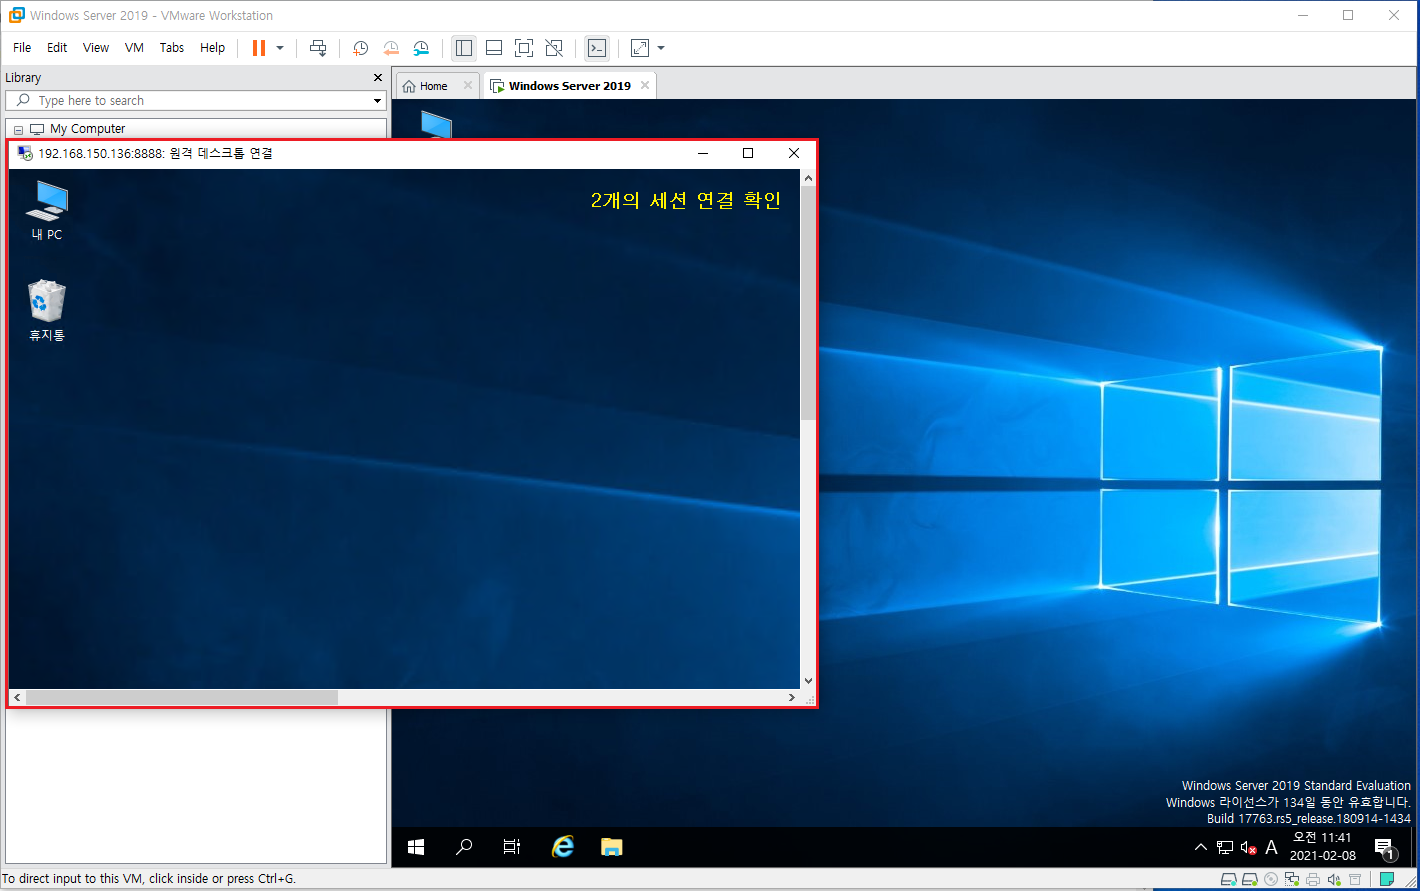The height and width of the screenshot is (891, 1420).
Task: Click the 'To direct input to this VM' text
Action: (x=149, y=879)
